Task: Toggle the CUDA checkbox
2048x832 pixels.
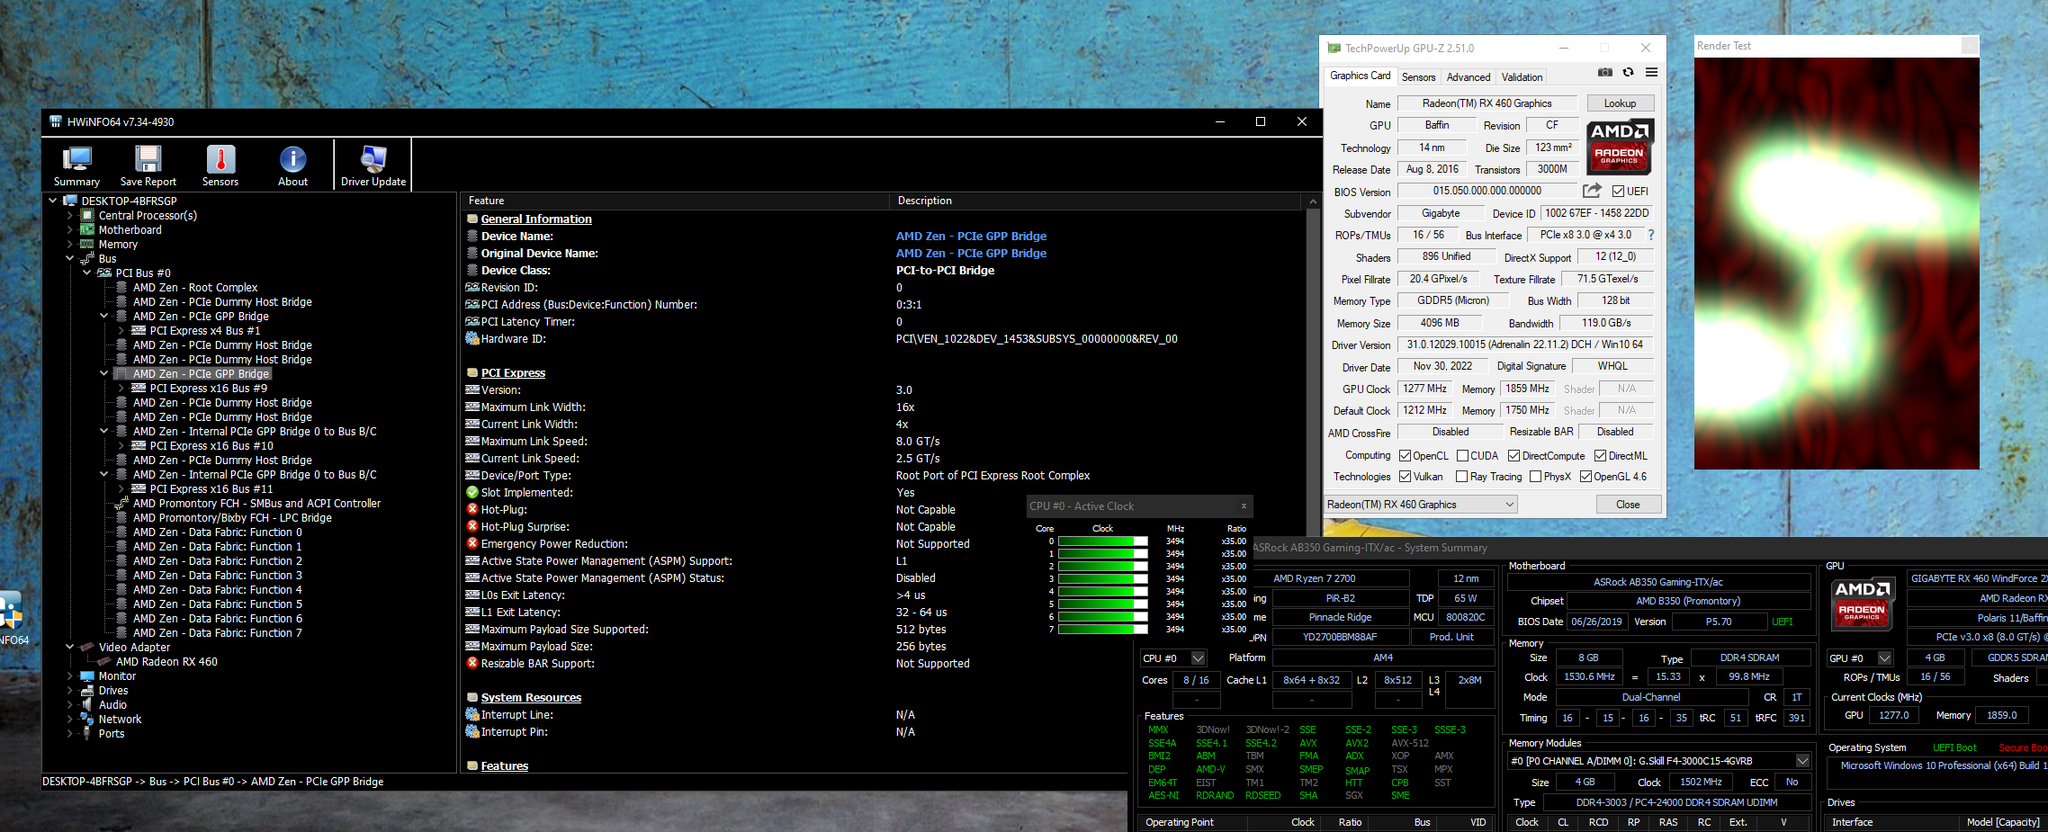Action: click(x=1463, y=456)
